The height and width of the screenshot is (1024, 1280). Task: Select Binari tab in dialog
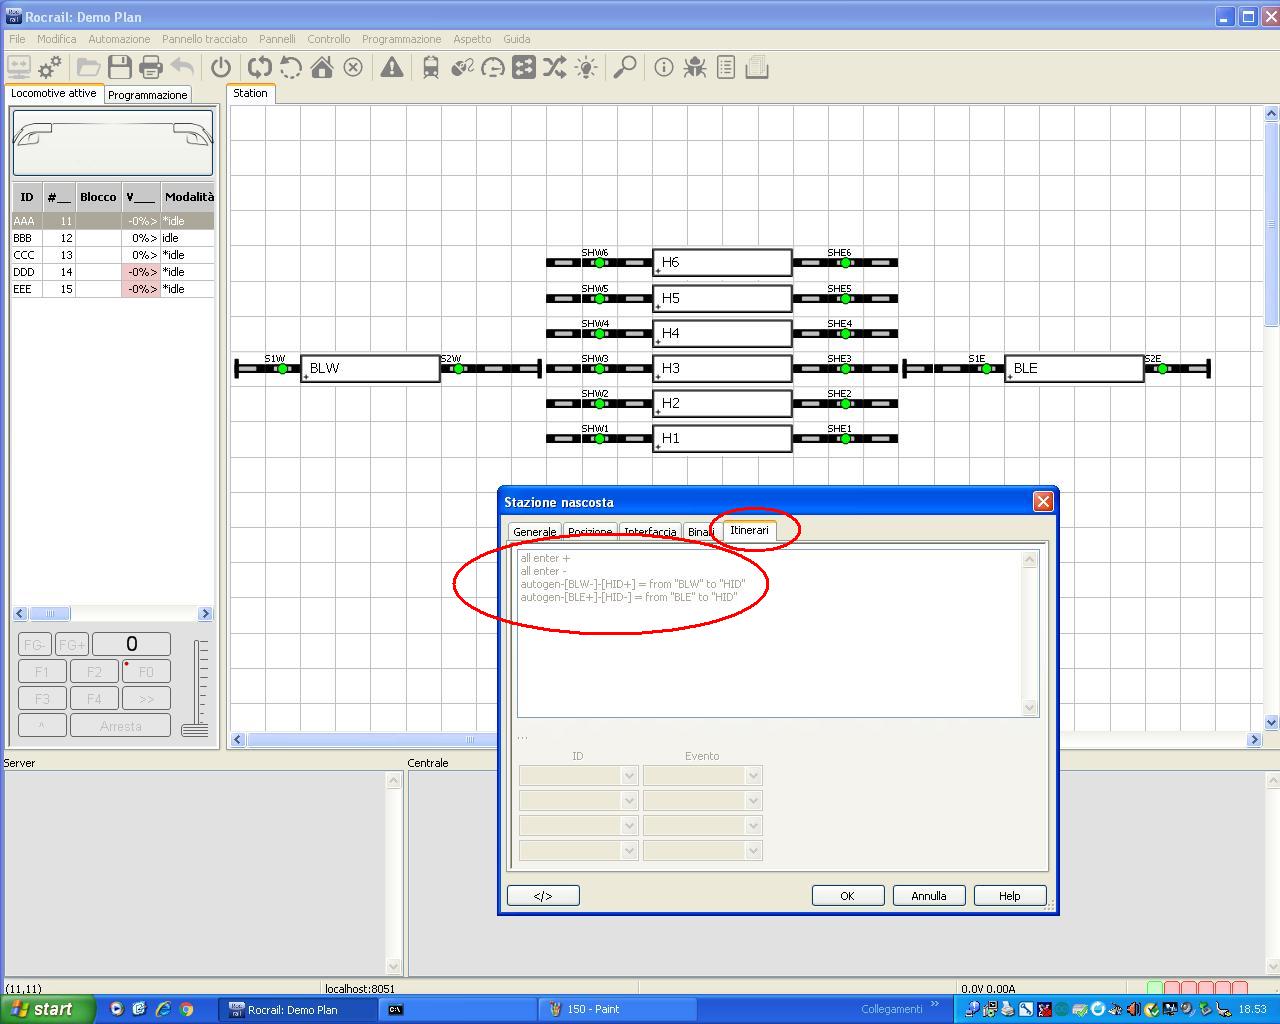tap(698, 532)
